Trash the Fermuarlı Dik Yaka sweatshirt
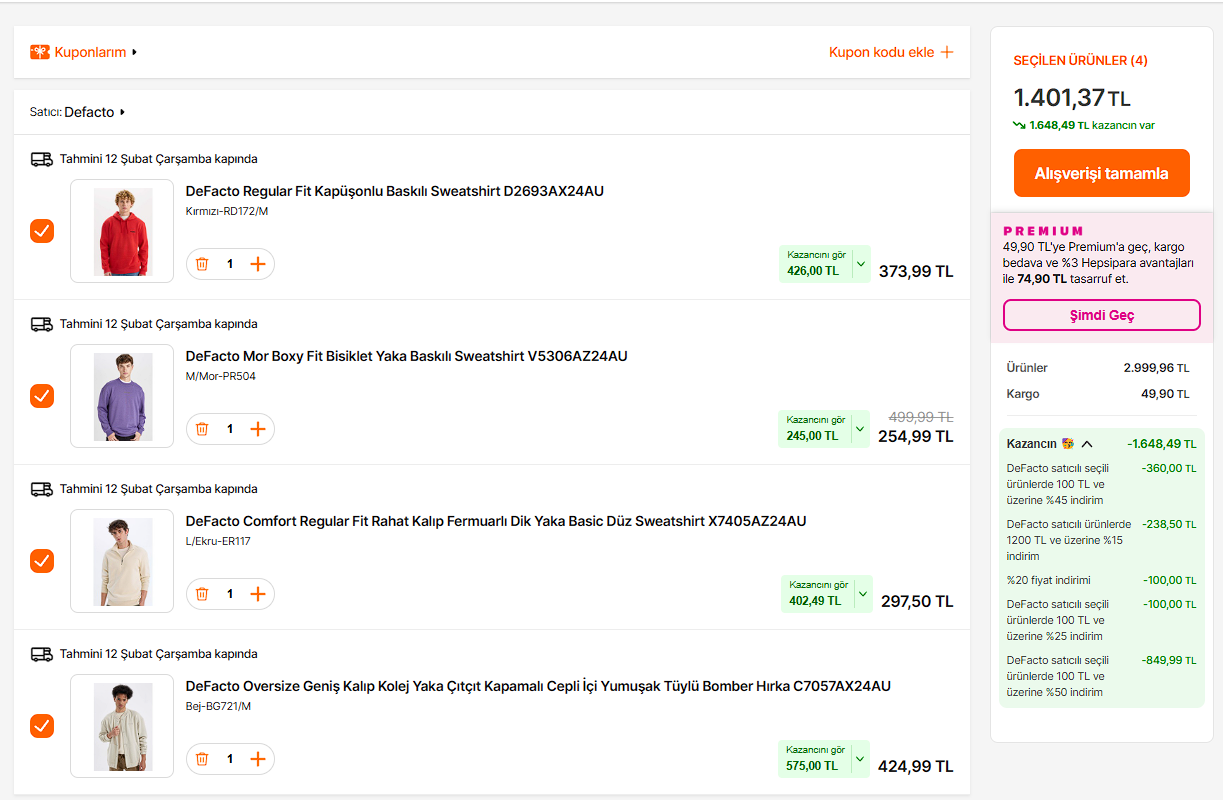 tap(202, 594)
